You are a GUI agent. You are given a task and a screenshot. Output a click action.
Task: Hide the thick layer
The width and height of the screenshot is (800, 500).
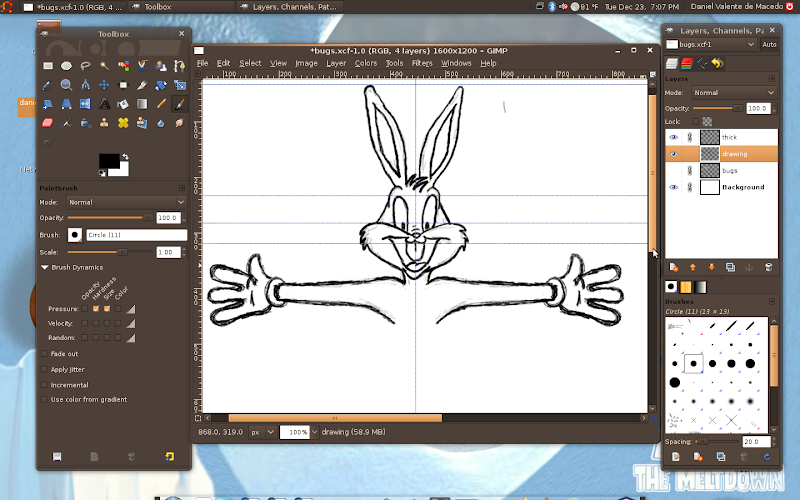[673, 137]
